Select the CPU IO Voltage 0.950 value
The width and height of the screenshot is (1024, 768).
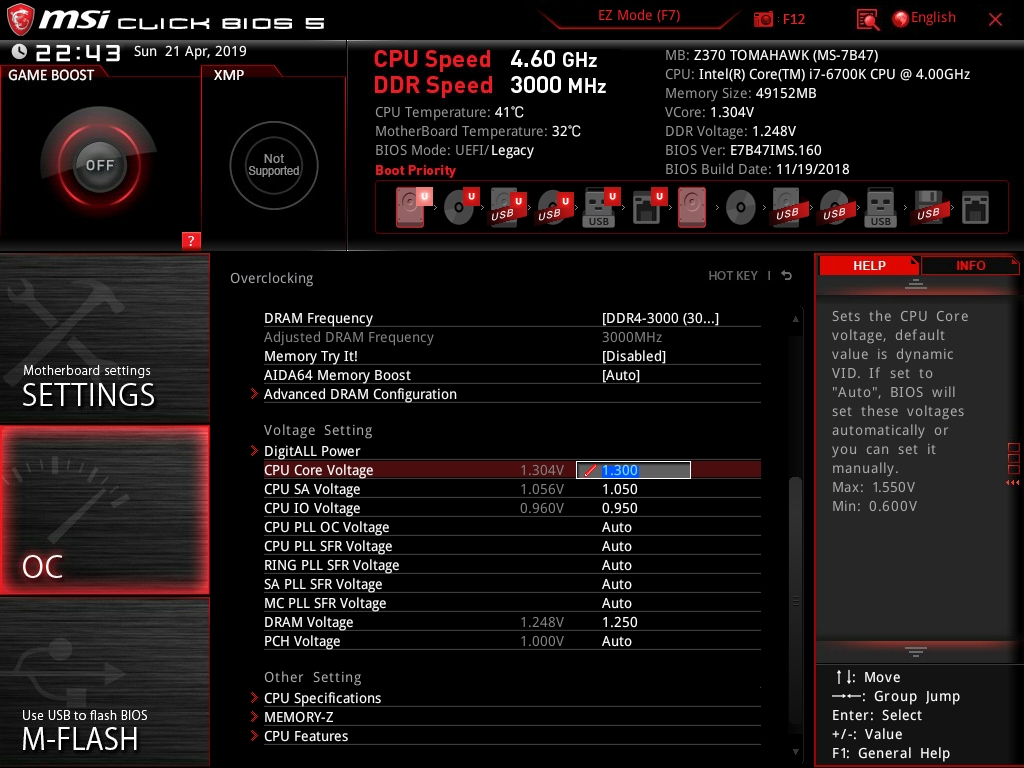coord(619,508)
